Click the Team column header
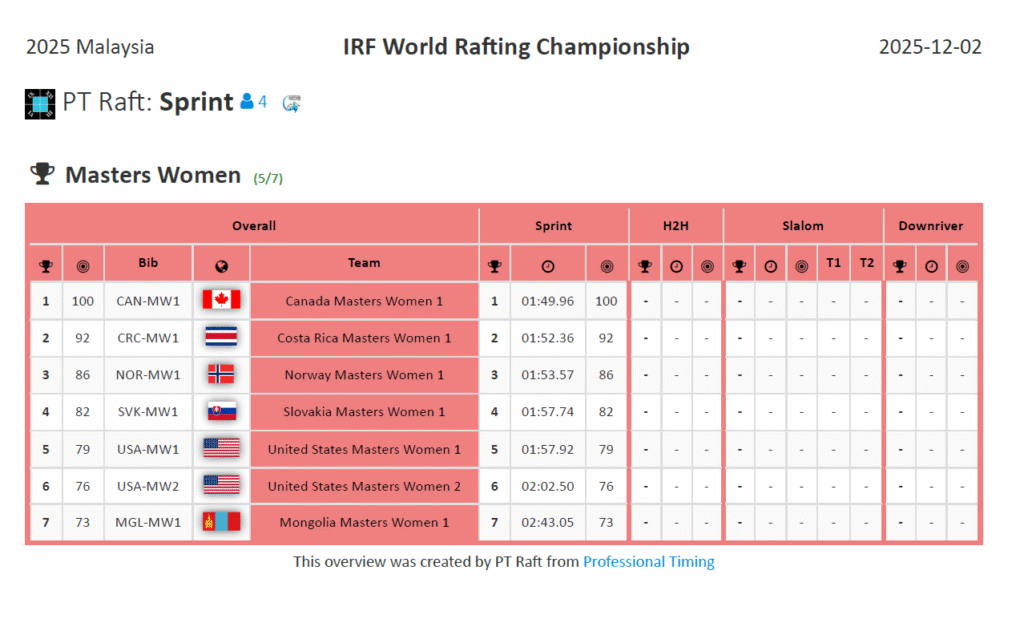This screenshot has height=623, width=1024. tap(364, 263)
